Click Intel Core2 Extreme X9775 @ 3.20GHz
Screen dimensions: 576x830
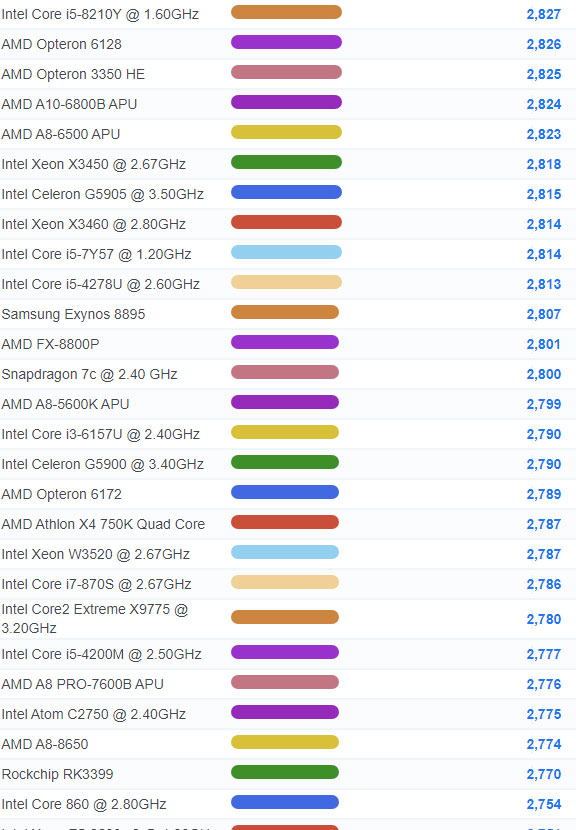pos(95,619)
